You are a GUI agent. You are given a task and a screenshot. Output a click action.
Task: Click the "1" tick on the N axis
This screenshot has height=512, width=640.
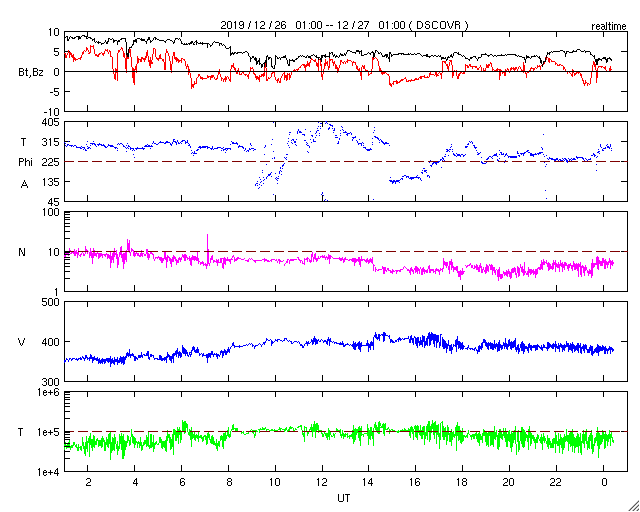click(x=57, y=292)
